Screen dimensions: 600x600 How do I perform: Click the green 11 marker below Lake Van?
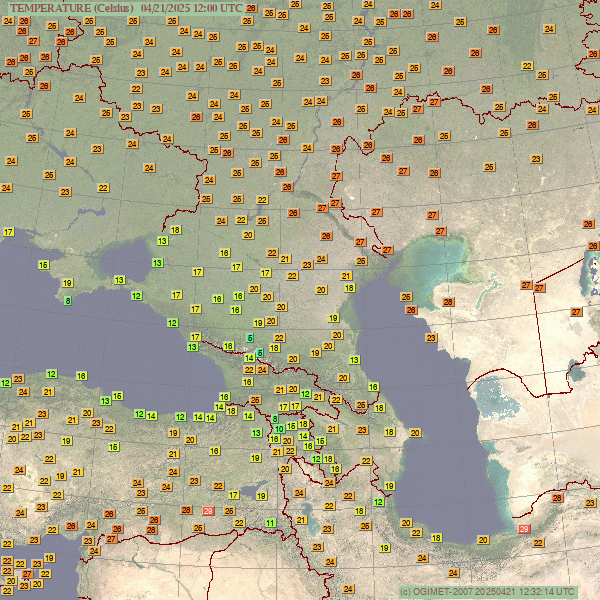pos(270,523)
